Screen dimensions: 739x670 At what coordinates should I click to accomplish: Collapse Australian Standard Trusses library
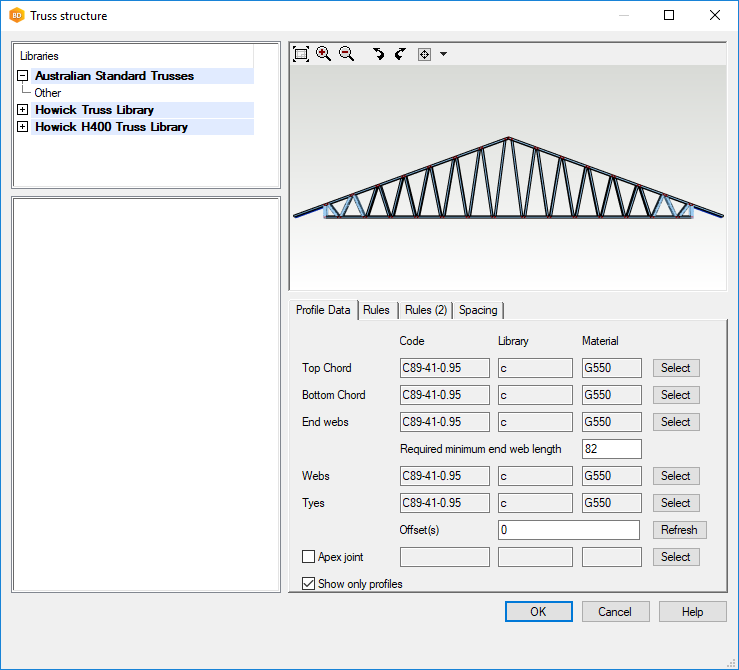pyautogui.click(x=22, y=76)
